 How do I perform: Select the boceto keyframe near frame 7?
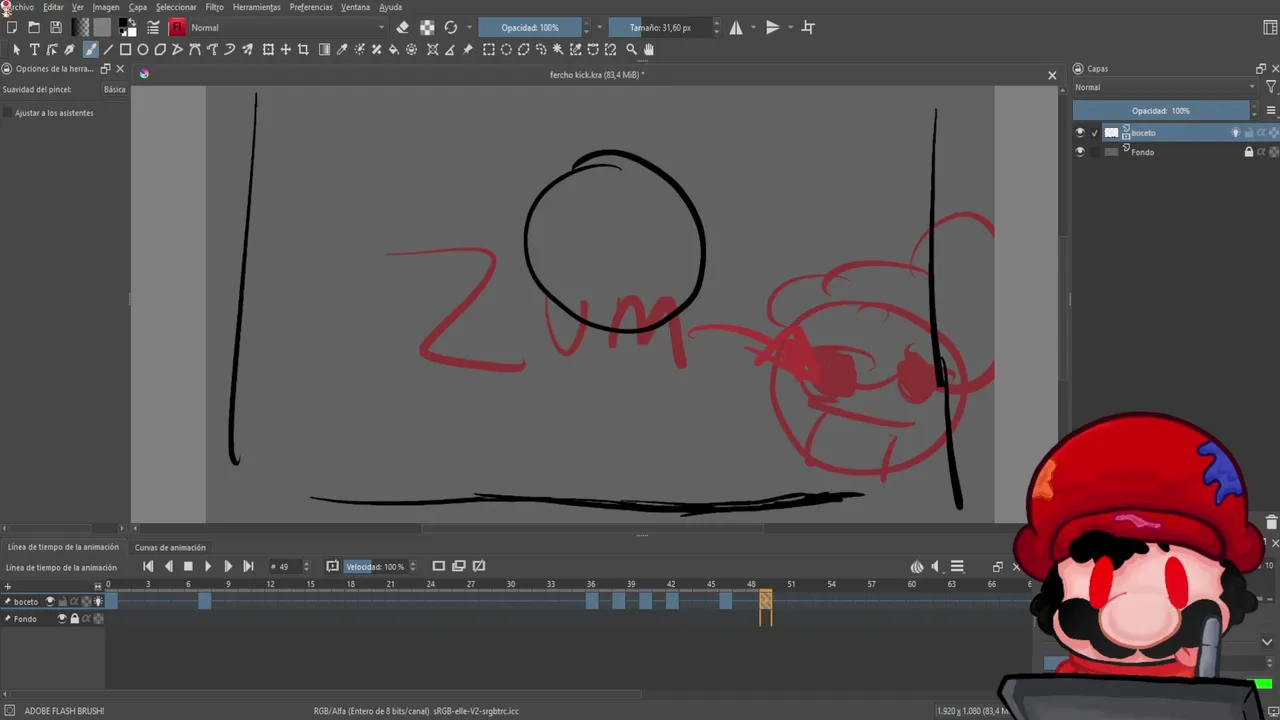[205, 601]
